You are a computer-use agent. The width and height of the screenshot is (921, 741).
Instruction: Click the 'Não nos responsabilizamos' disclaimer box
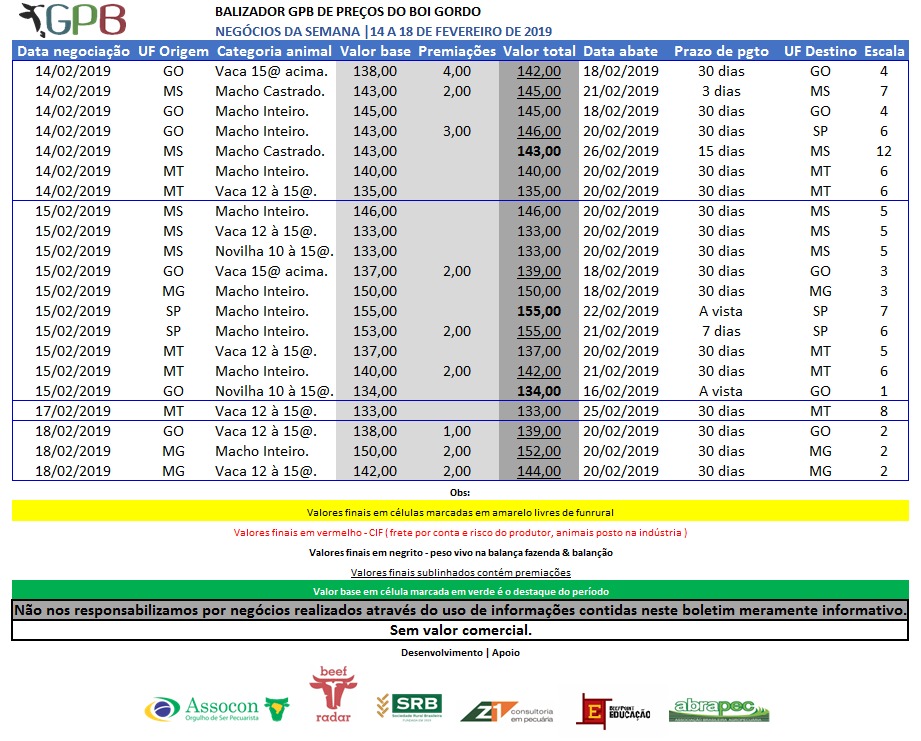(x=460, y=610)
